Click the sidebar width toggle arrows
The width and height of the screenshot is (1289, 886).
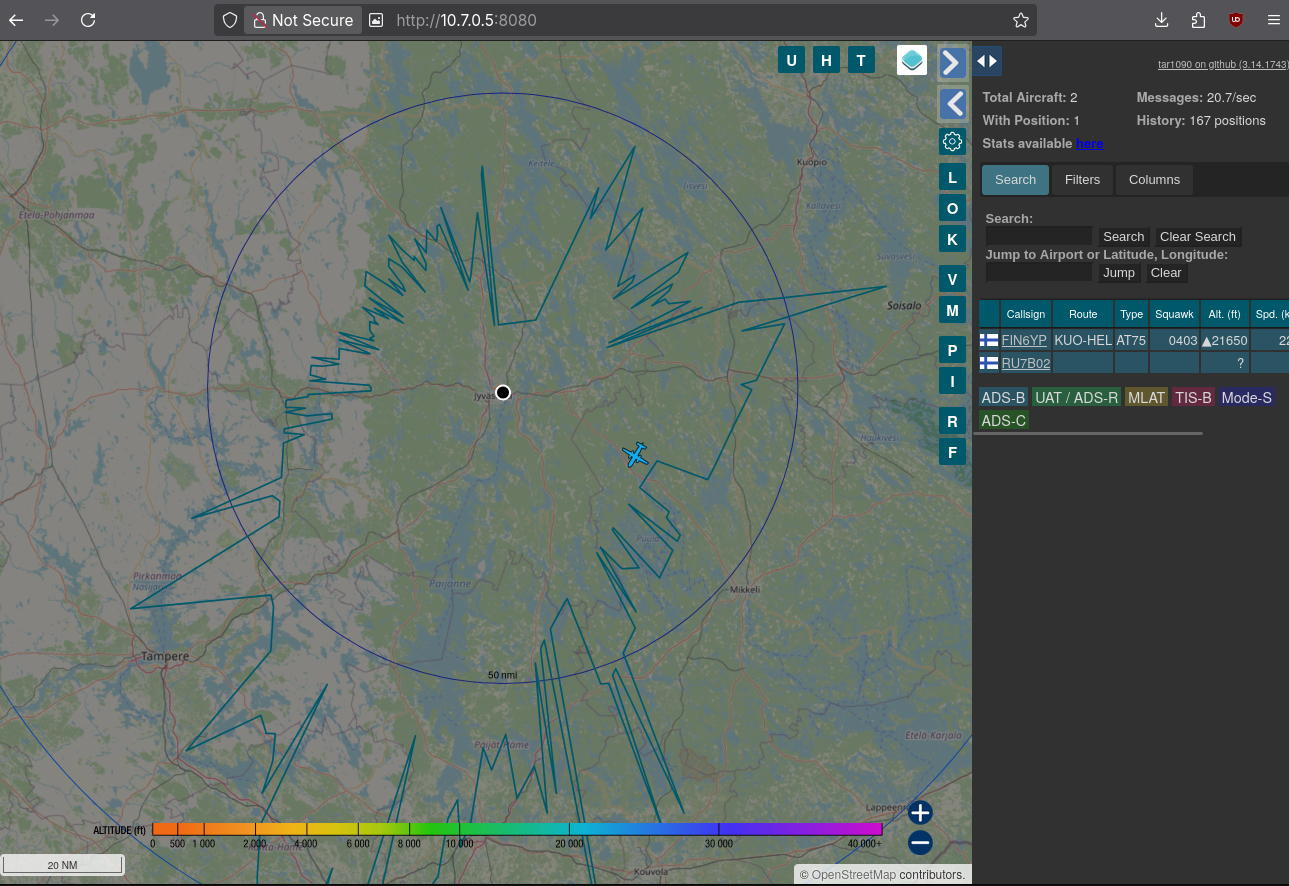987,61
